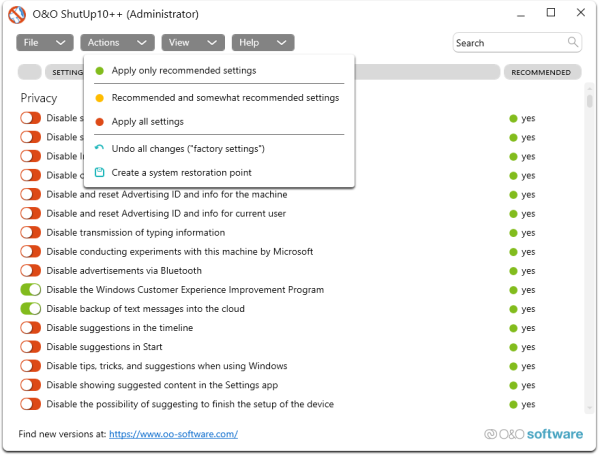Open the View dropdown menu
This screenshot has width=600, height=457.
click(193, 42)
